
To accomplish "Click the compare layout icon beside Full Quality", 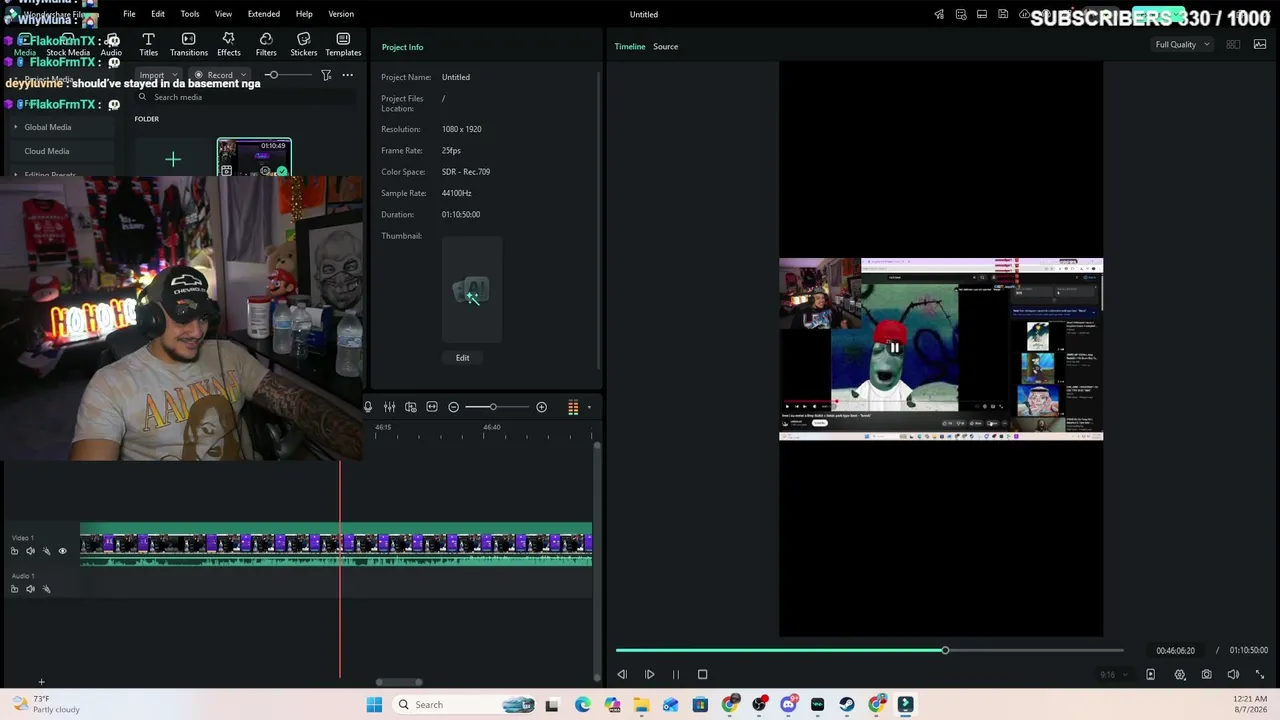I will tap(1233, 45).
